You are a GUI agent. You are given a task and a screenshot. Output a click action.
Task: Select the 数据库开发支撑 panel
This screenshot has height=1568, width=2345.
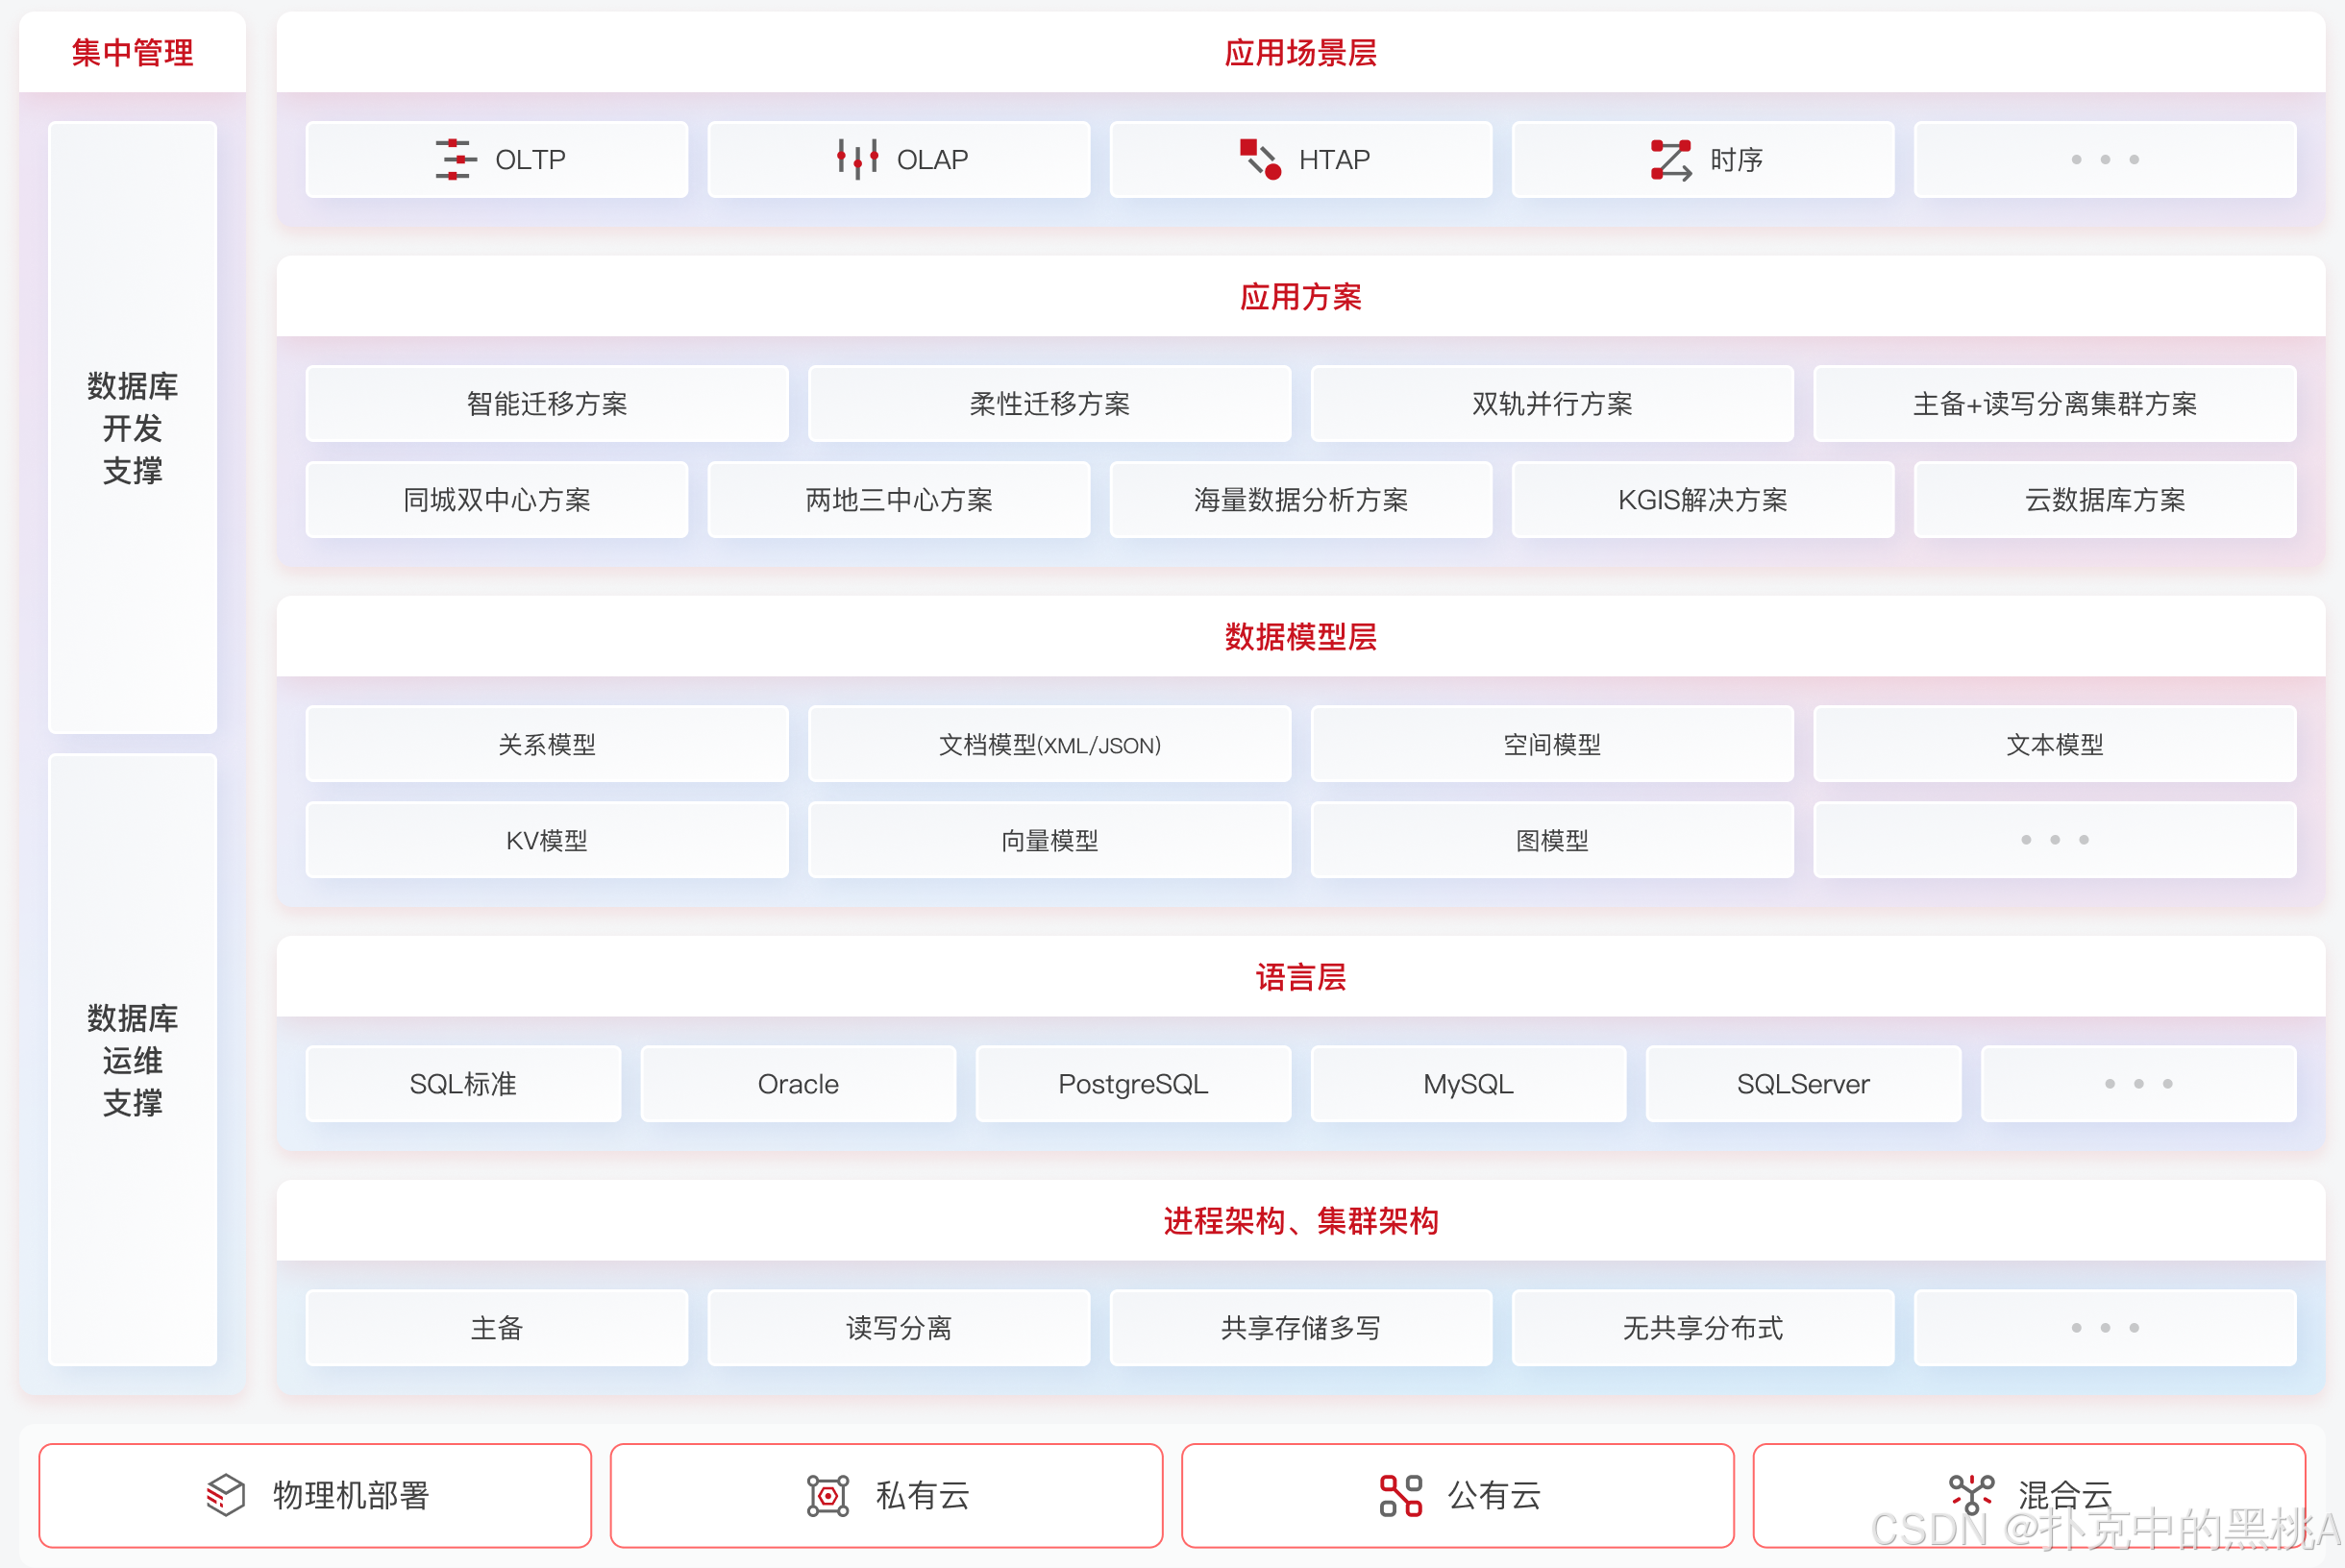(x=132, y=428)
